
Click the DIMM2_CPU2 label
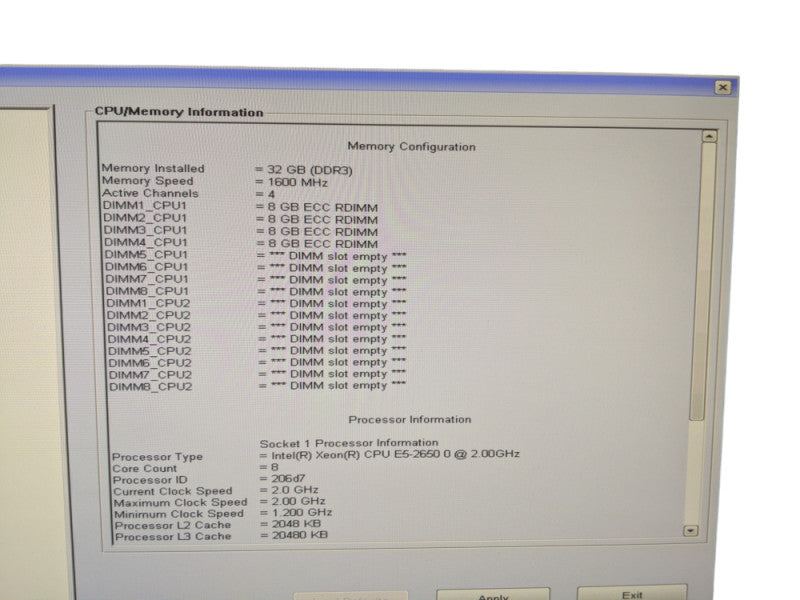[x=148, y=315]
